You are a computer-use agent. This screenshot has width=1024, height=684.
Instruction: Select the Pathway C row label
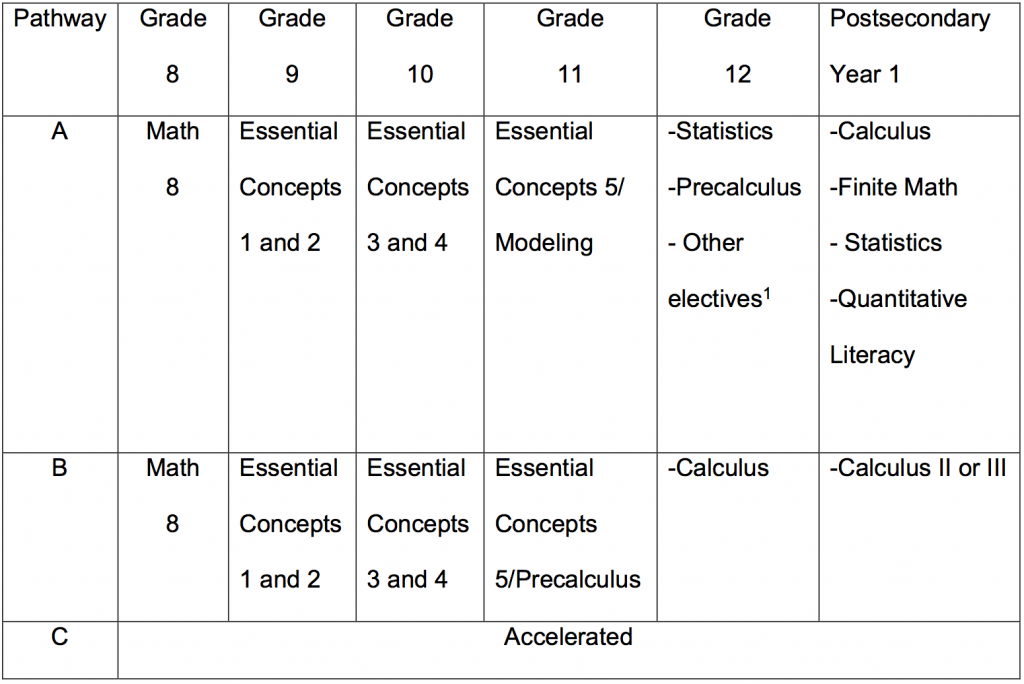[x=59, y=637]
